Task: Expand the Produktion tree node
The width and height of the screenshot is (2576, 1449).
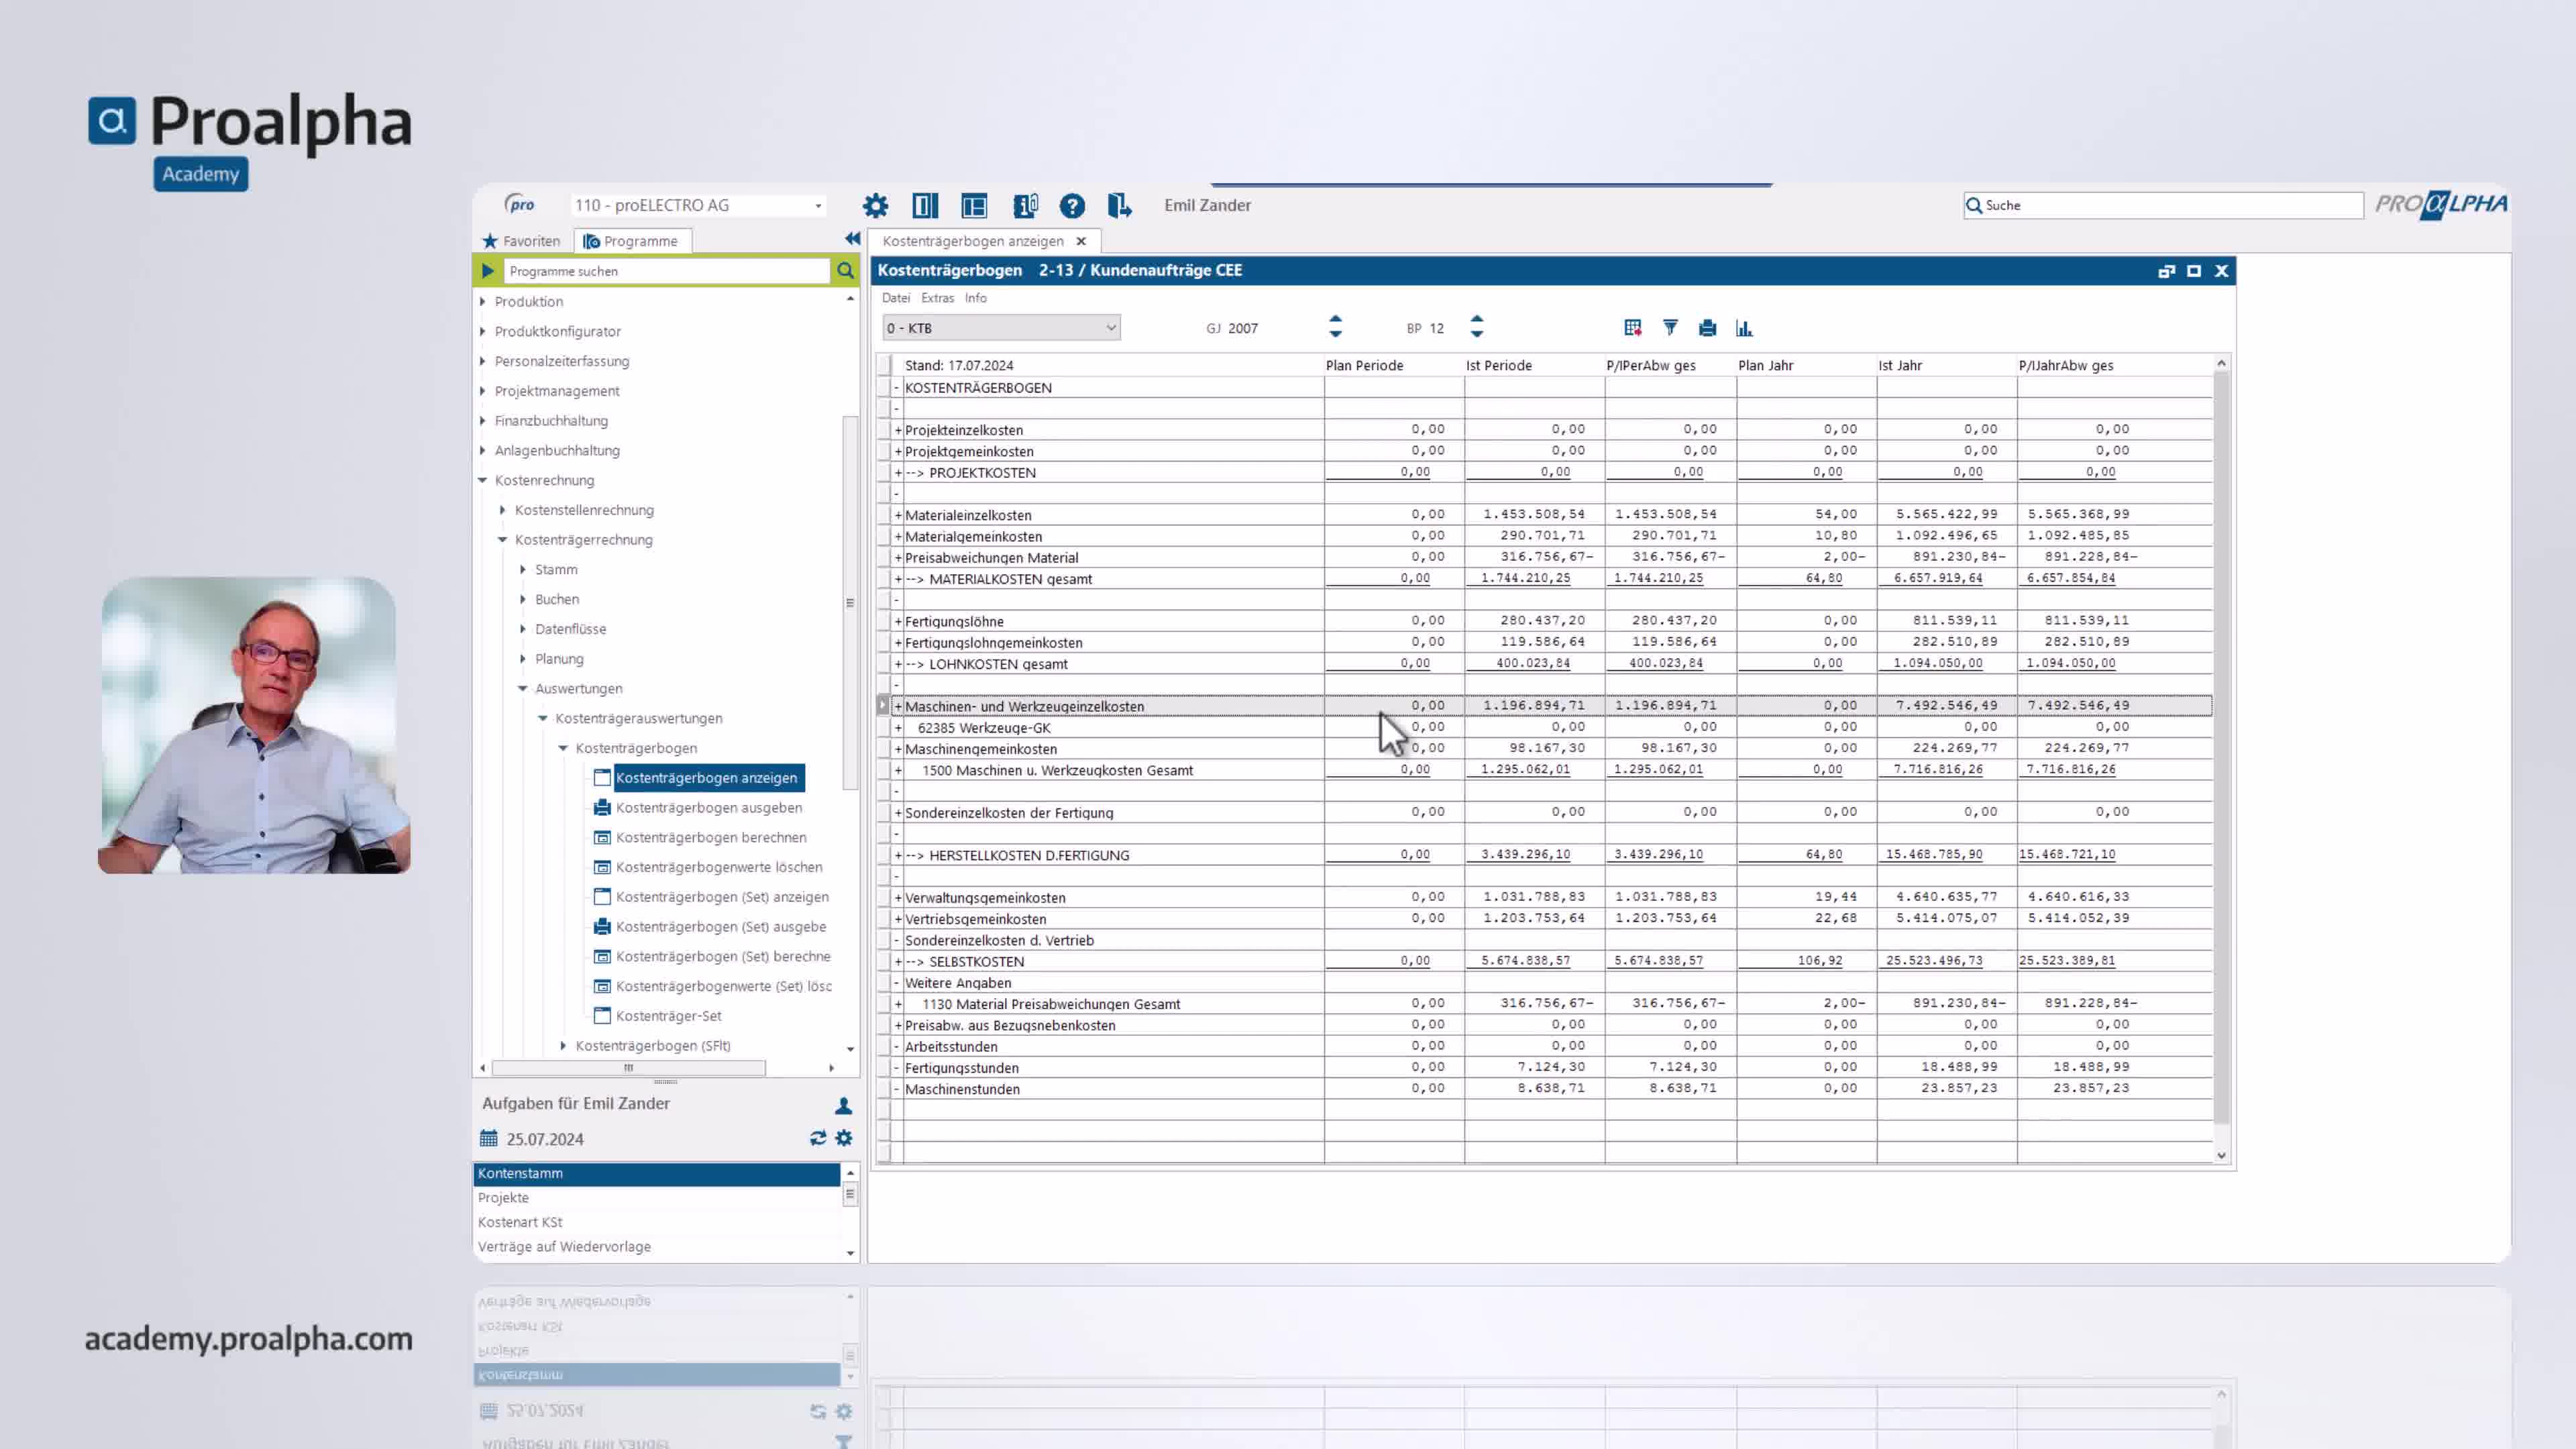Action: [x=483, y=301]
